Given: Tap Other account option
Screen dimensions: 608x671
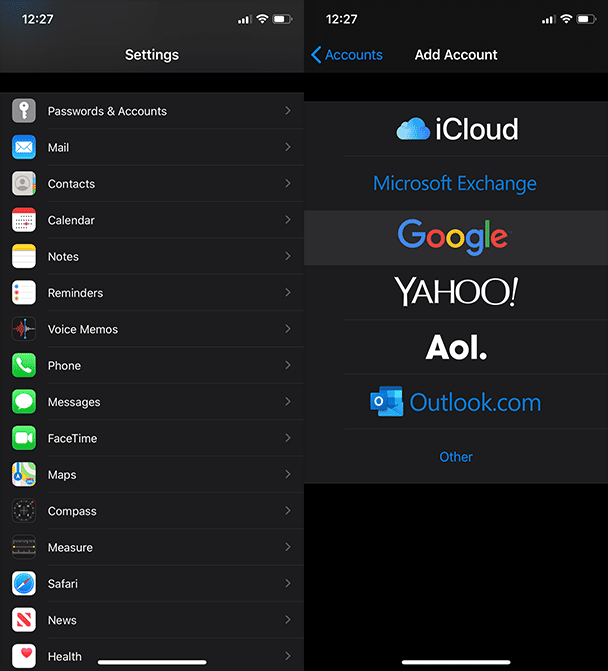Looking at the screenshot, I should pyautogui.click(x=456, y=456).
